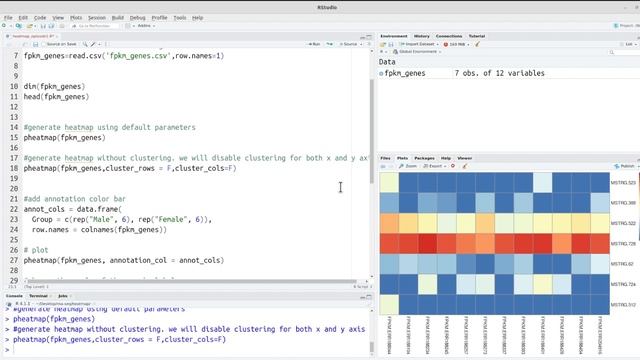Expand the Source button dropdown arrow

tap(361, 44)
